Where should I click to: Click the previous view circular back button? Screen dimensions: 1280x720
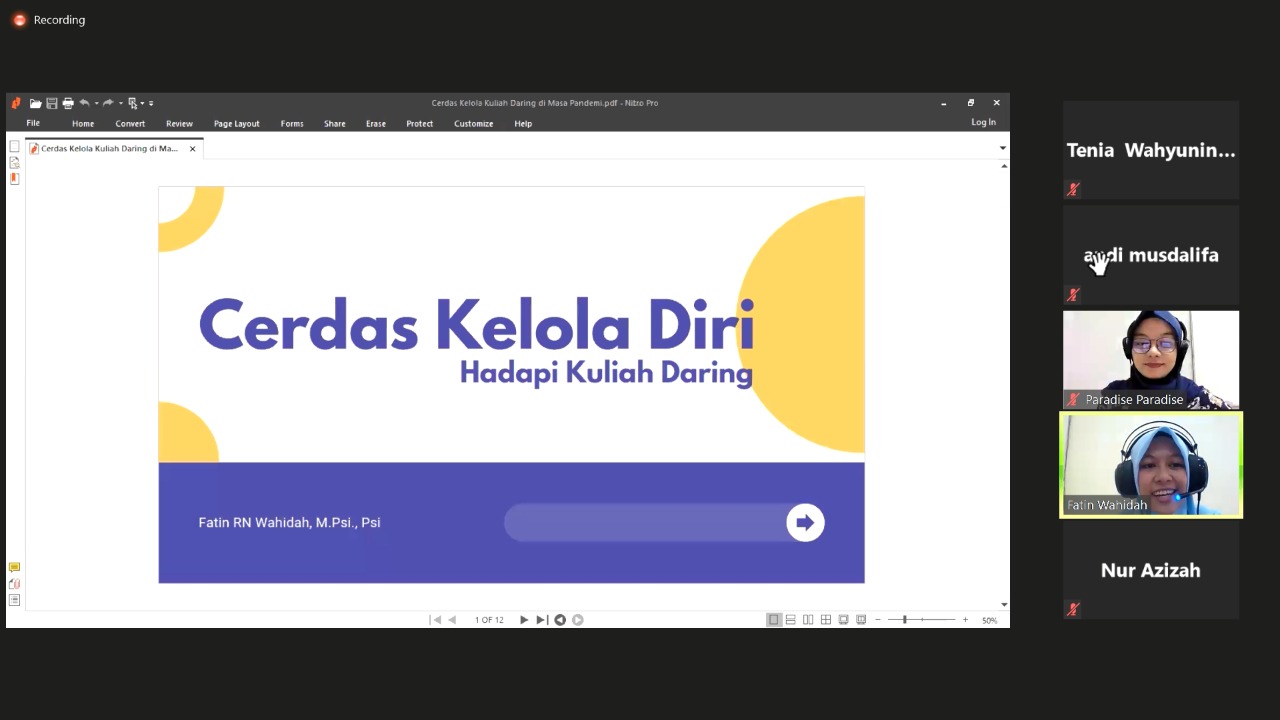coord(560,620)
